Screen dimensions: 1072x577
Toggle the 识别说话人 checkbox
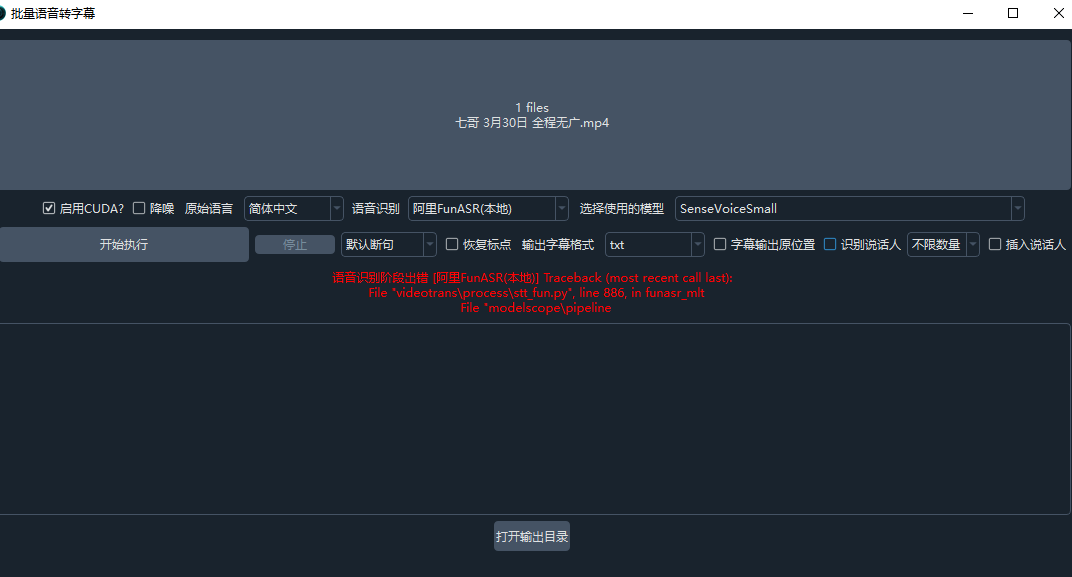(830, 244)
